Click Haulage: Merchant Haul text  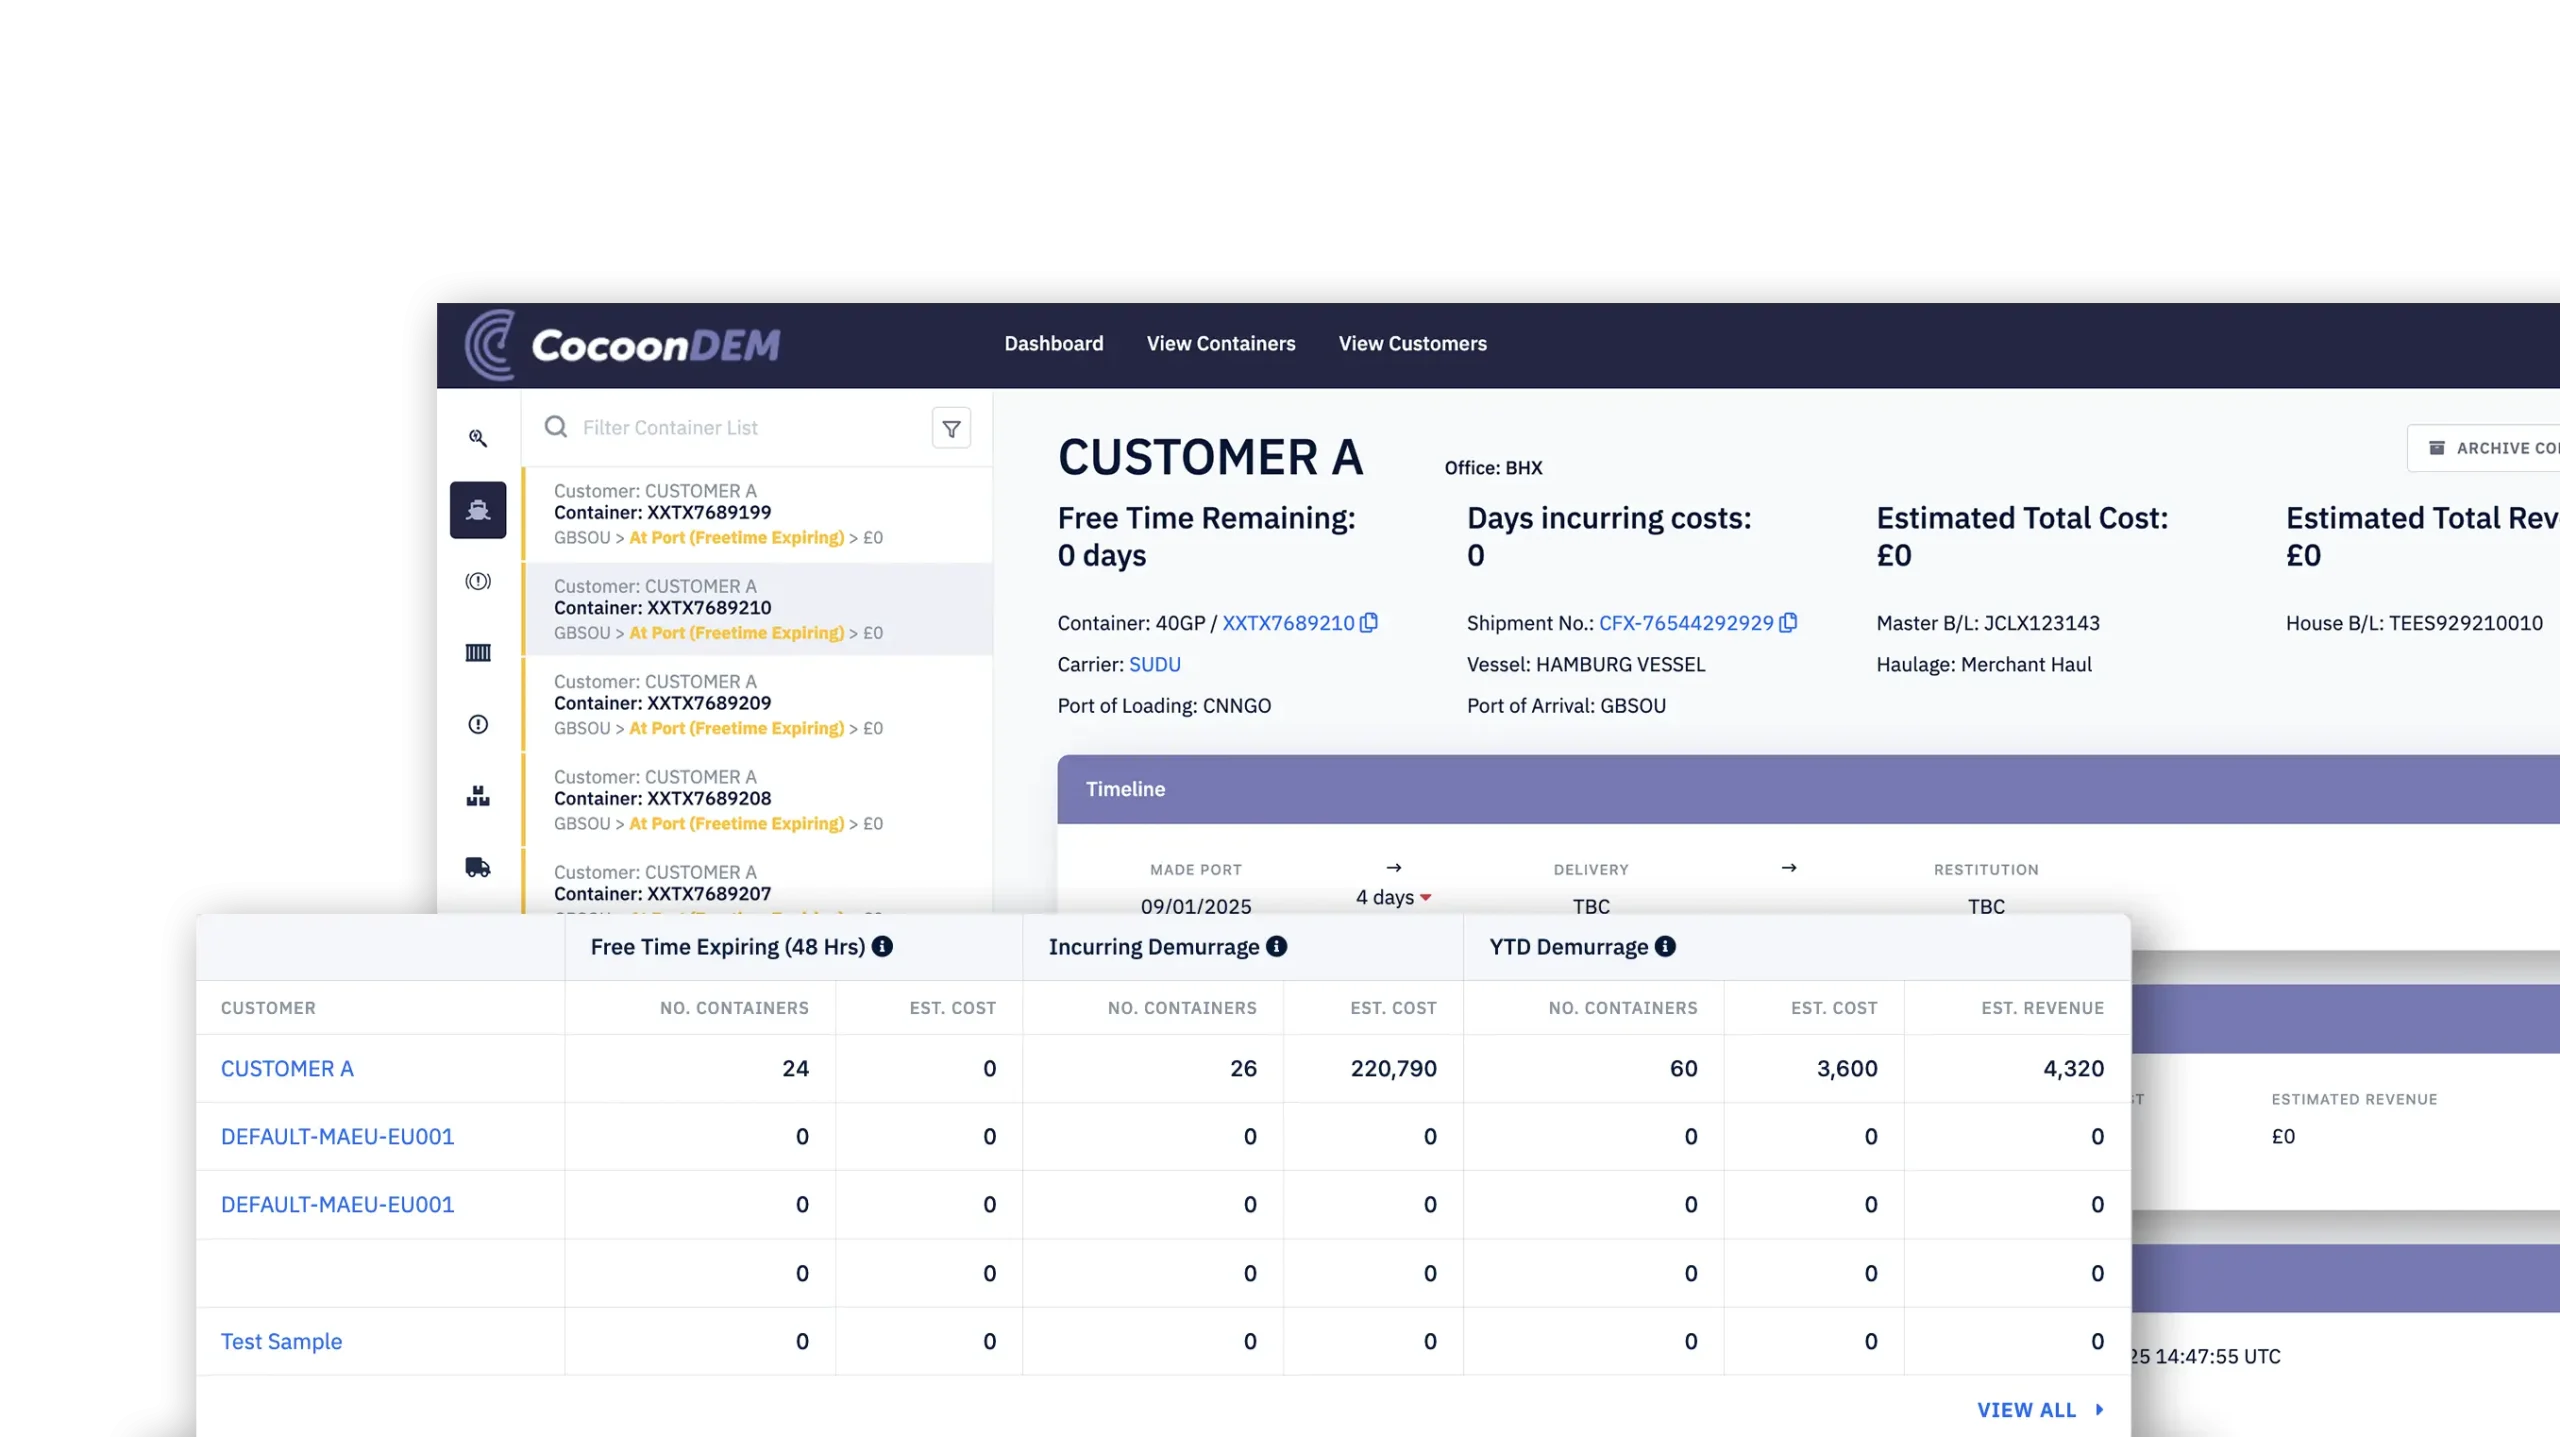pos(1984,664)
